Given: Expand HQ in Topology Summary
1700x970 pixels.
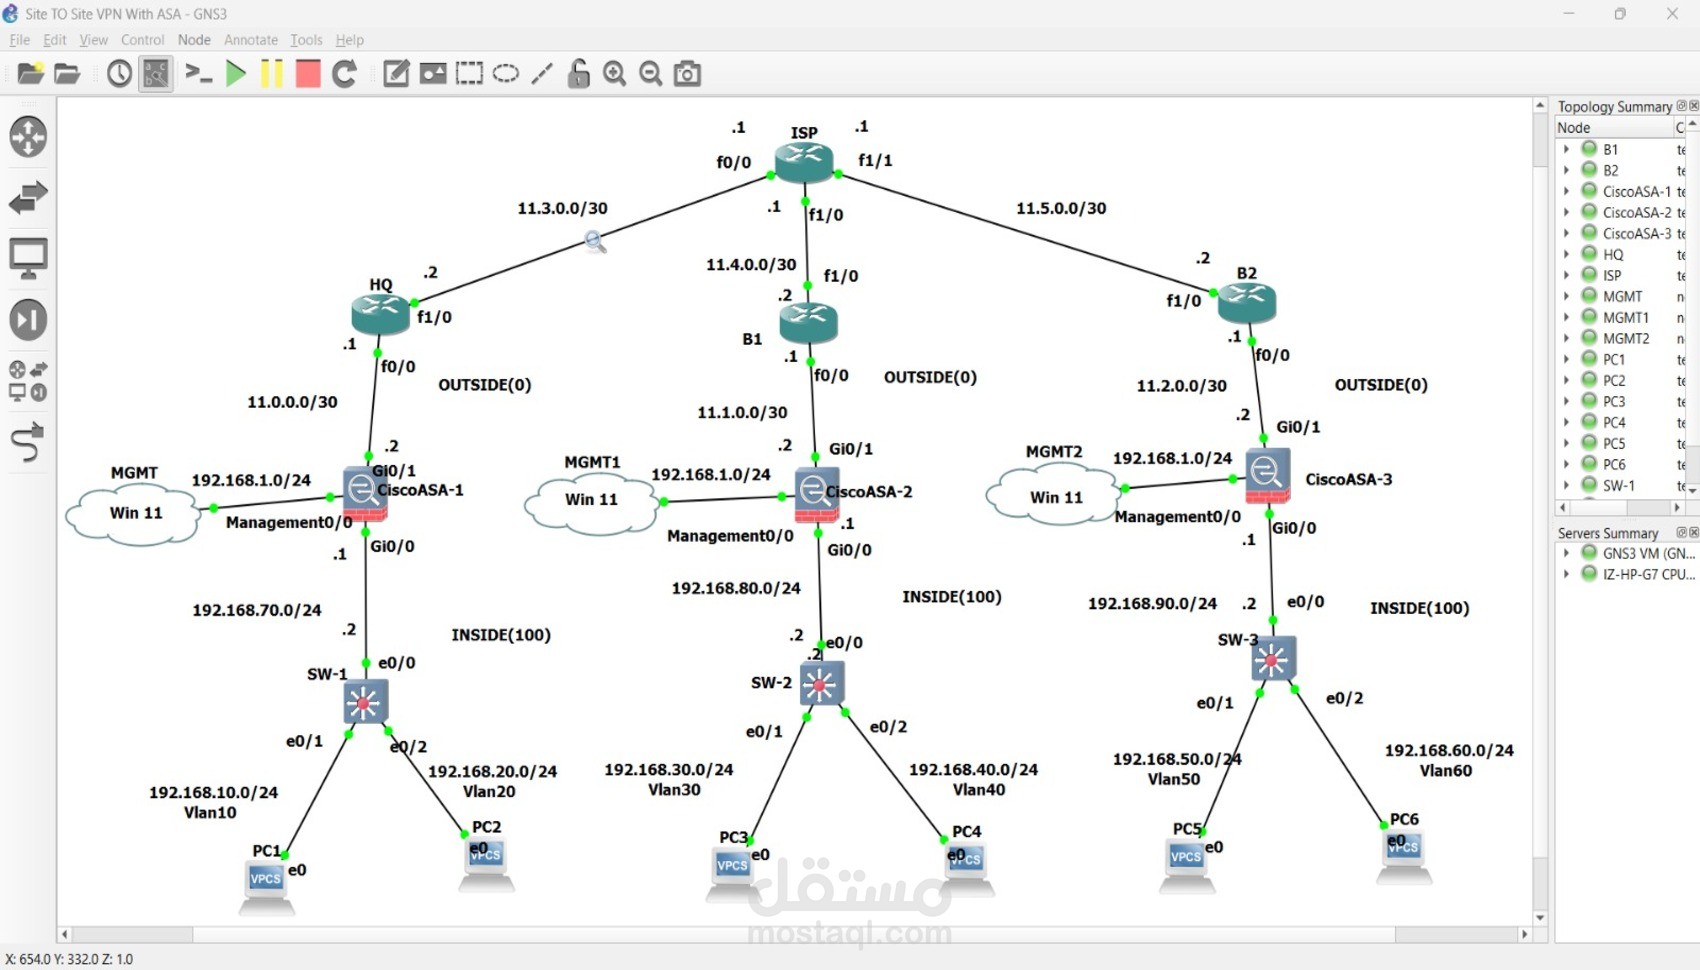Looking at the screenshot, I should point(1566,254).
